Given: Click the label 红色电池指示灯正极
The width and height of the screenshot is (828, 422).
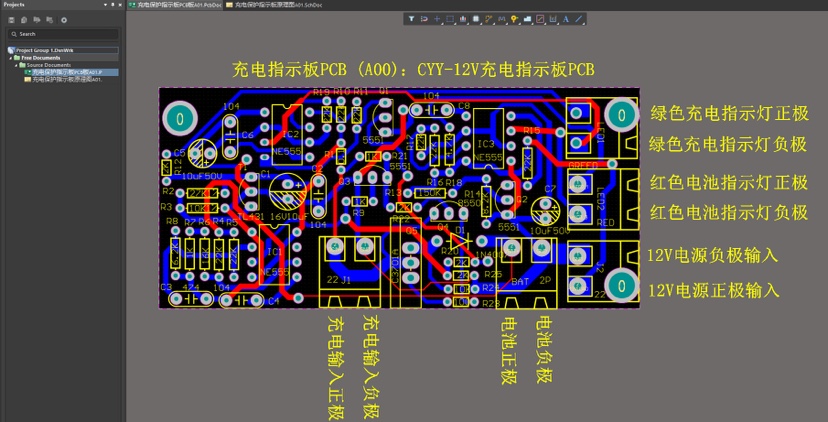Looking at the screenshot, I should click(x=729, y=183).
